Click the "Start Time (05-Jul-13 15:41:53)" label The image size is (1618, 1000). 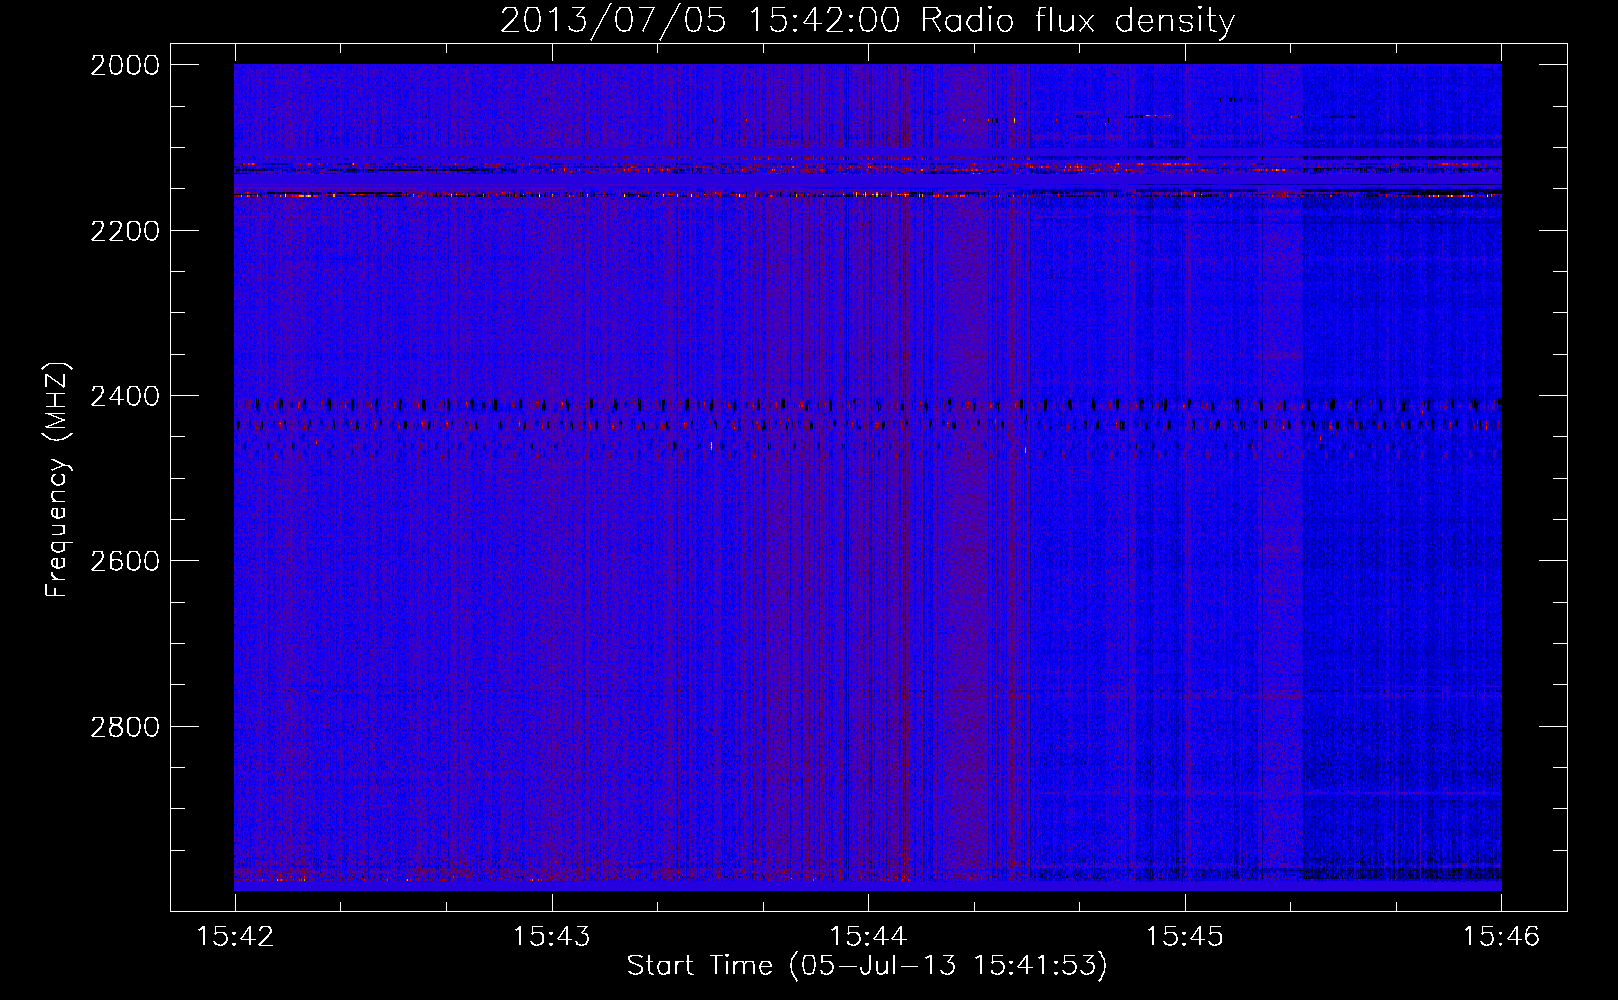867,966
